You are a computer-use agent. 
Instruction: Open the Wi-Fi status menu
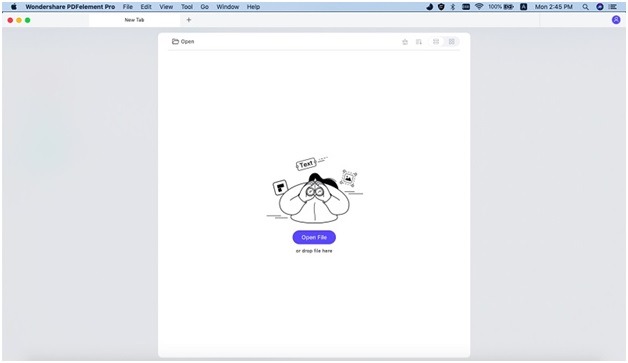tap(479, 7)
